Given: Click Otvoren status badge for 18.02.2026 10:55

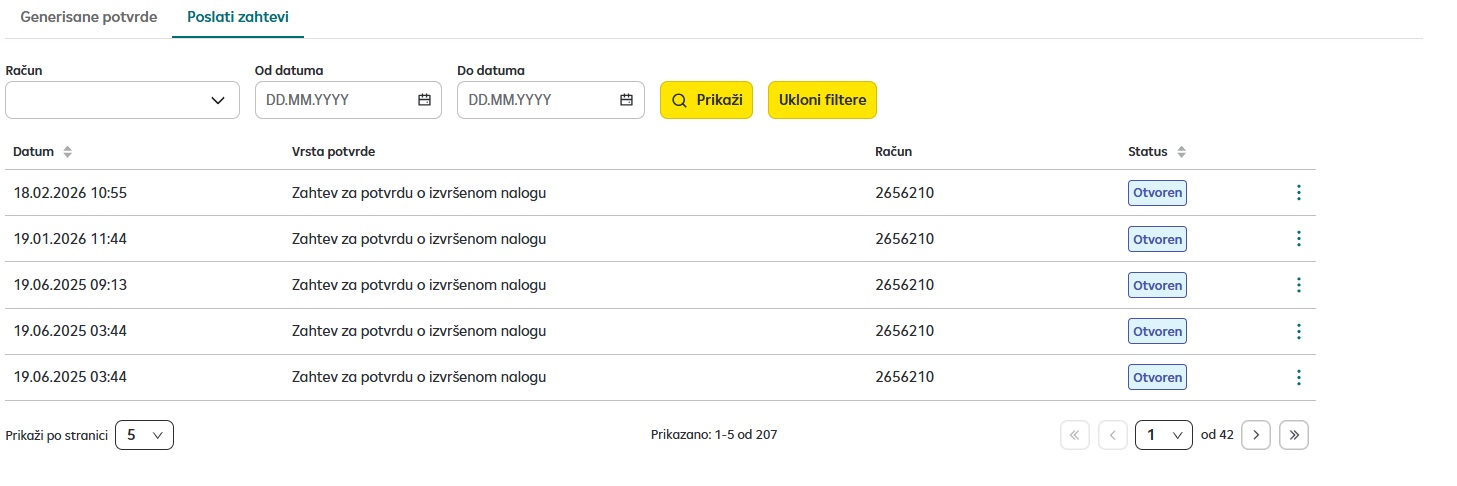Looking at the screenshot, I should (1157, 193).
